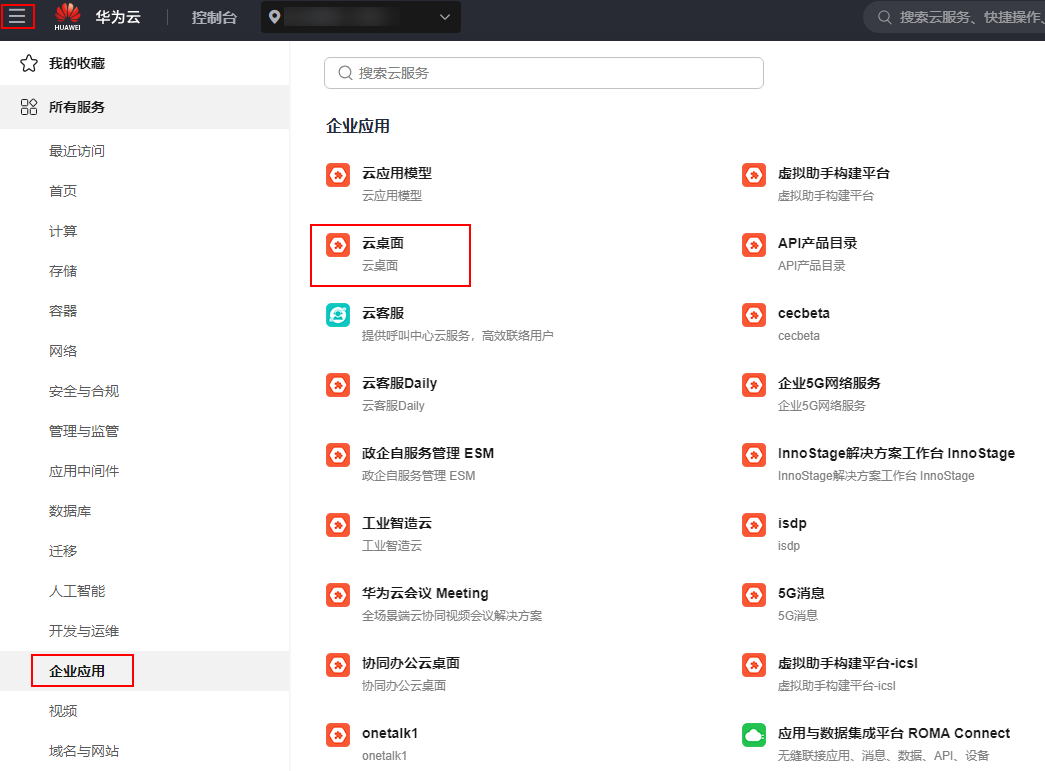Expand the region selector dropdown
The image size is (1045, 771).
[445, 17]
